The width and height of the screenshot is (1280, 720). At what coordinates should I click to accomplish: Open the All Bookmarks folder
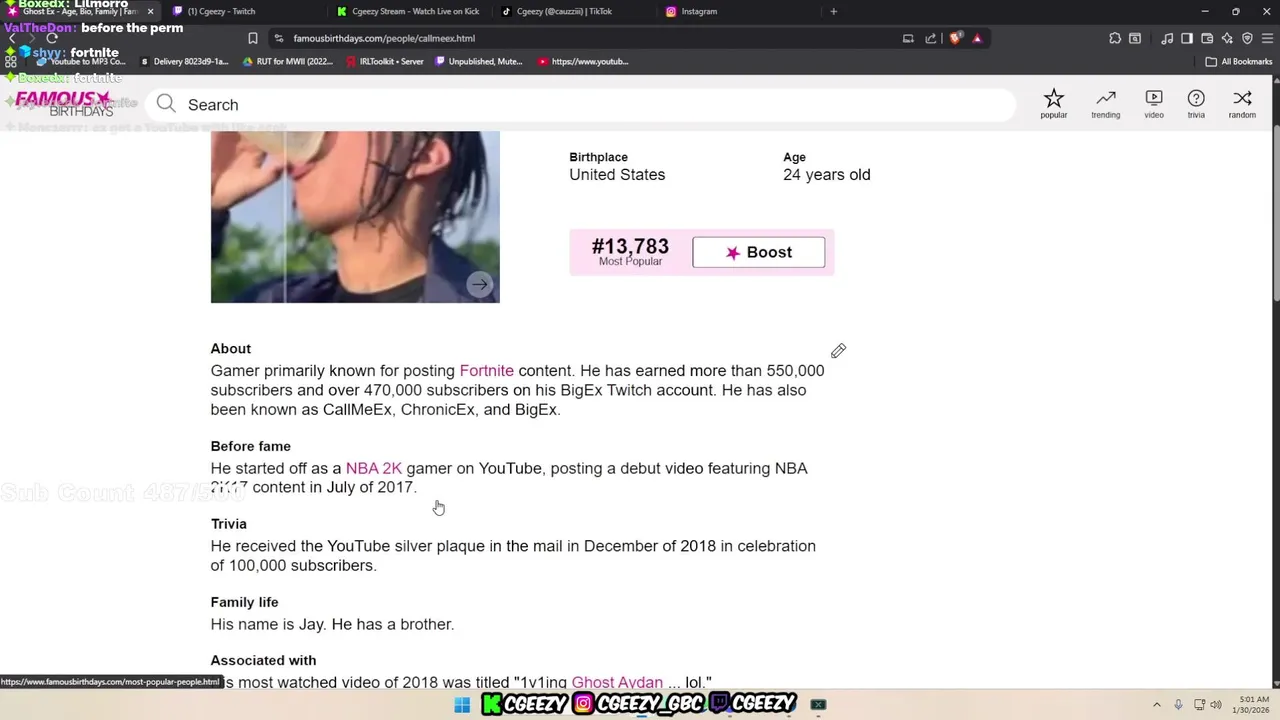1239,61
